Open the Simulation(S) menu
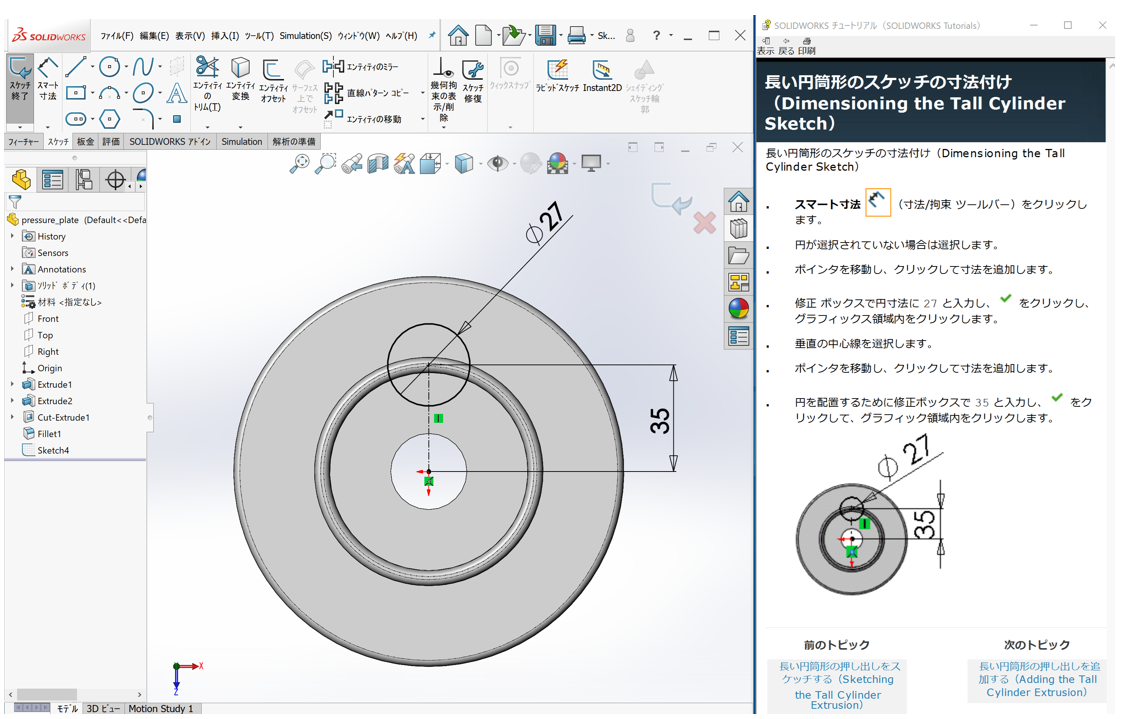This screenshot has width=1126, height=719. tap(306, 35)
